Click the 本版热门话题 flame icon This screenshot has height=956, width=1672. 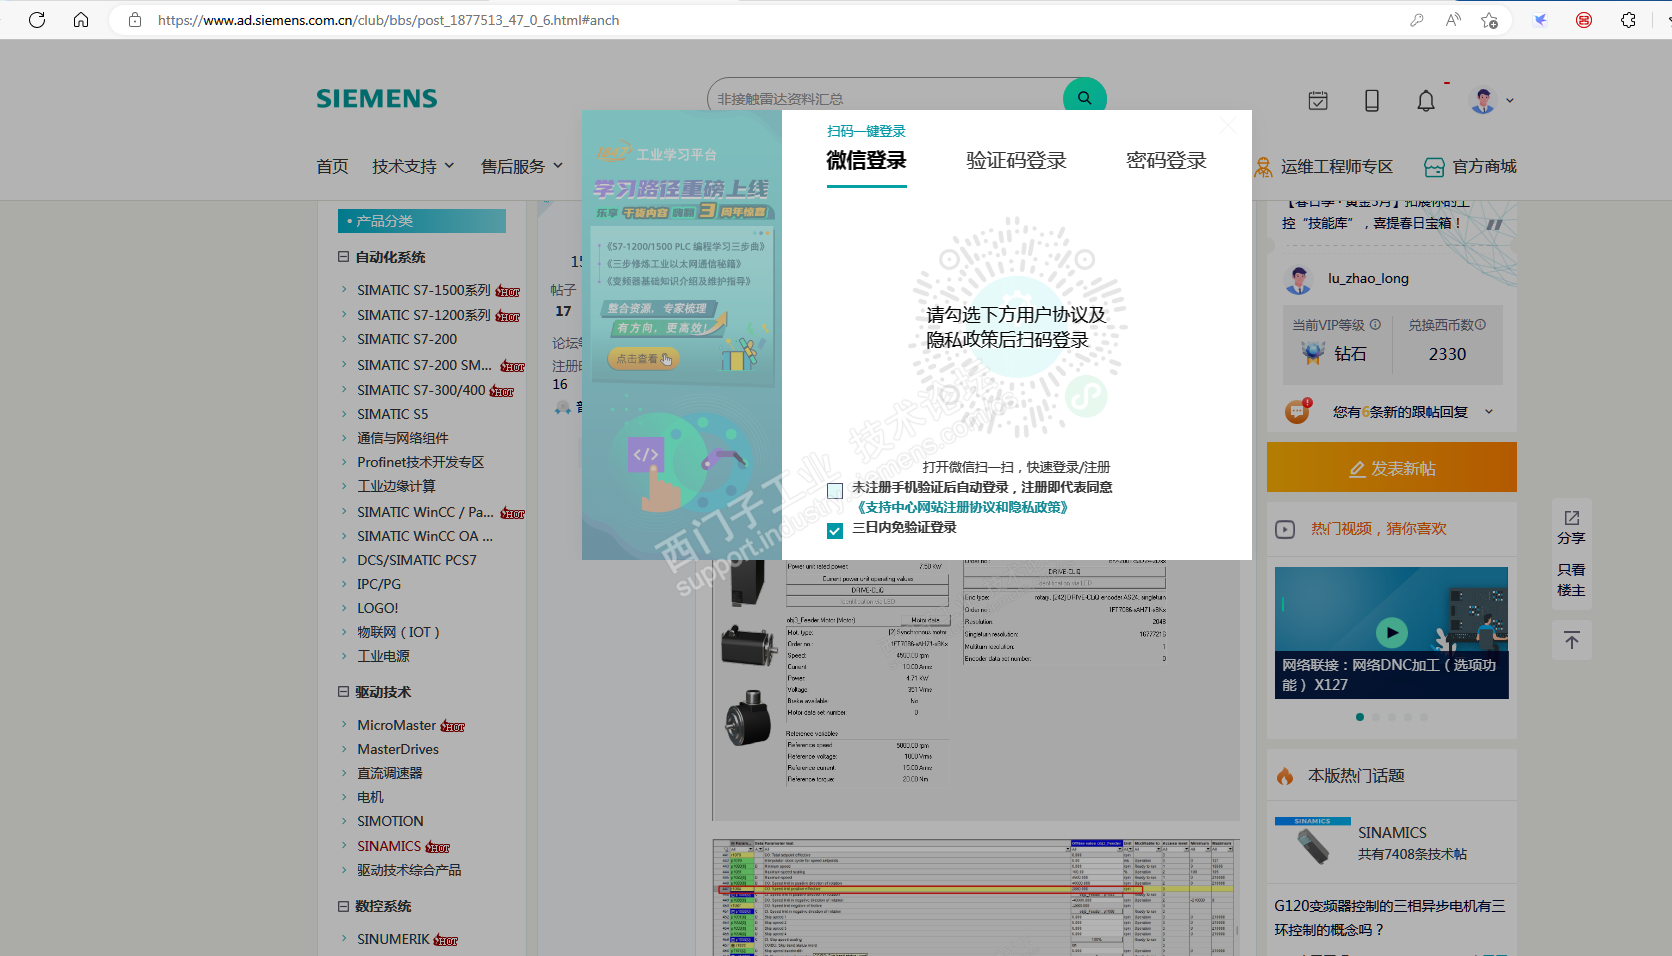click(1285, 776)
